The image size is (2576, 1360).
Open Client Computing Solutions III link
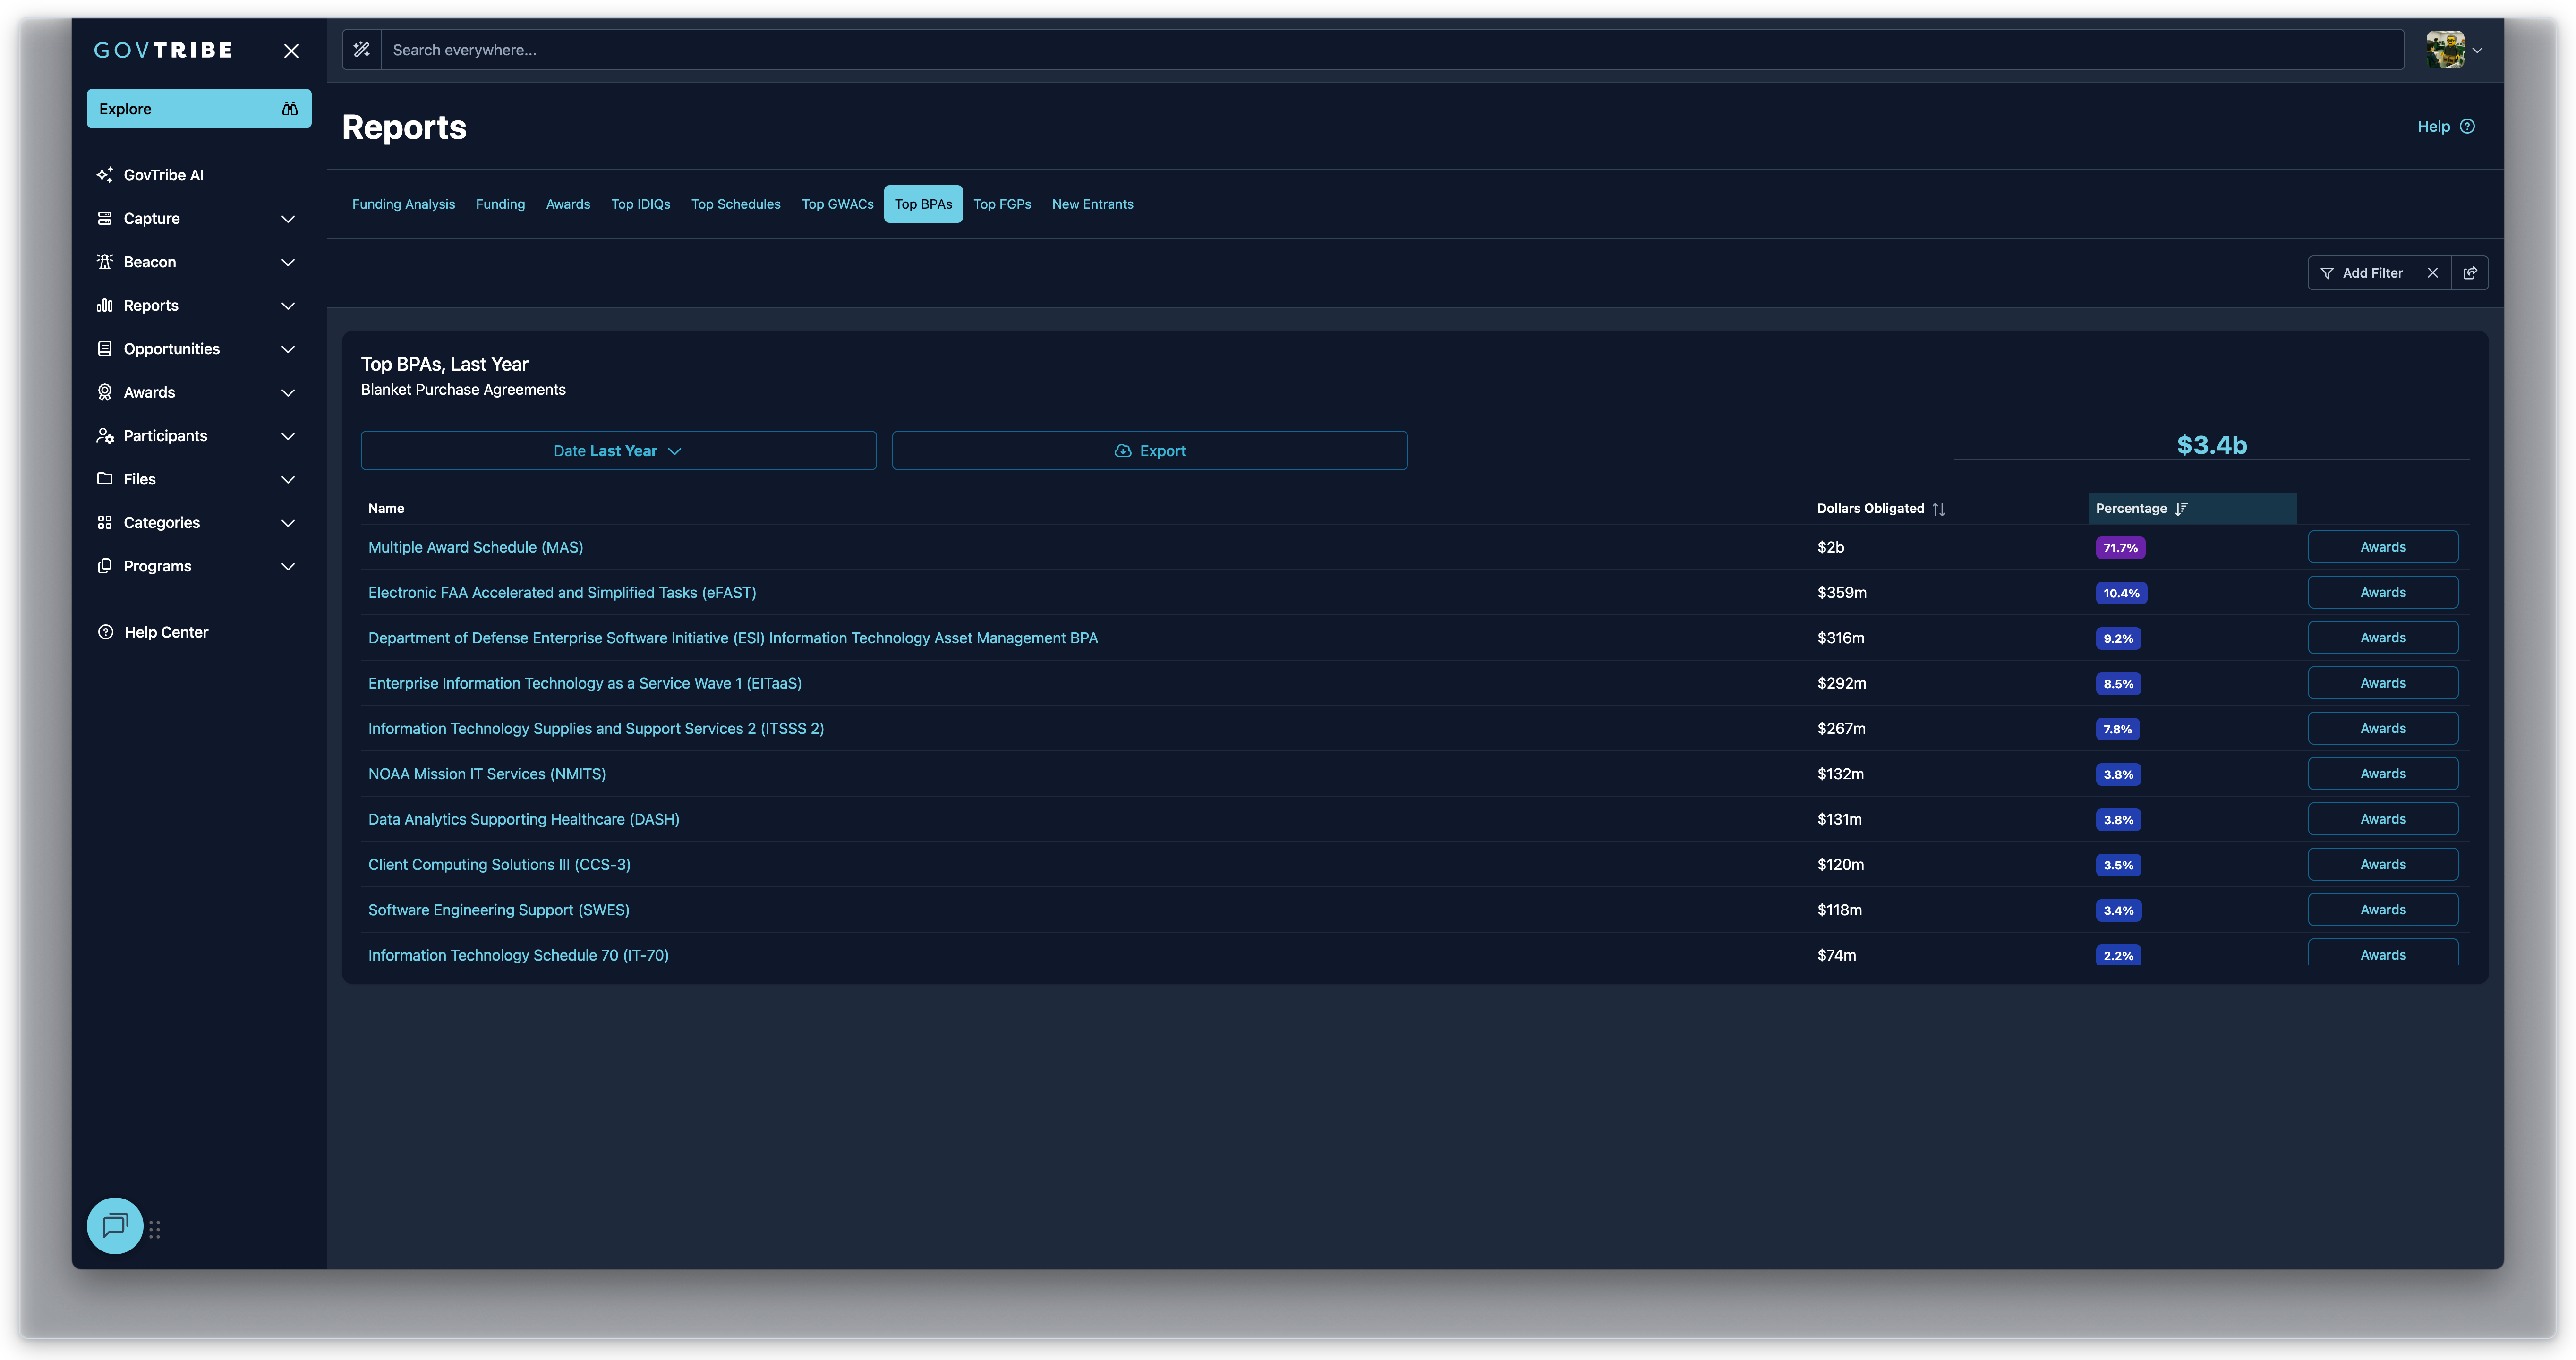pyautogui.click(x=499, y=865)
